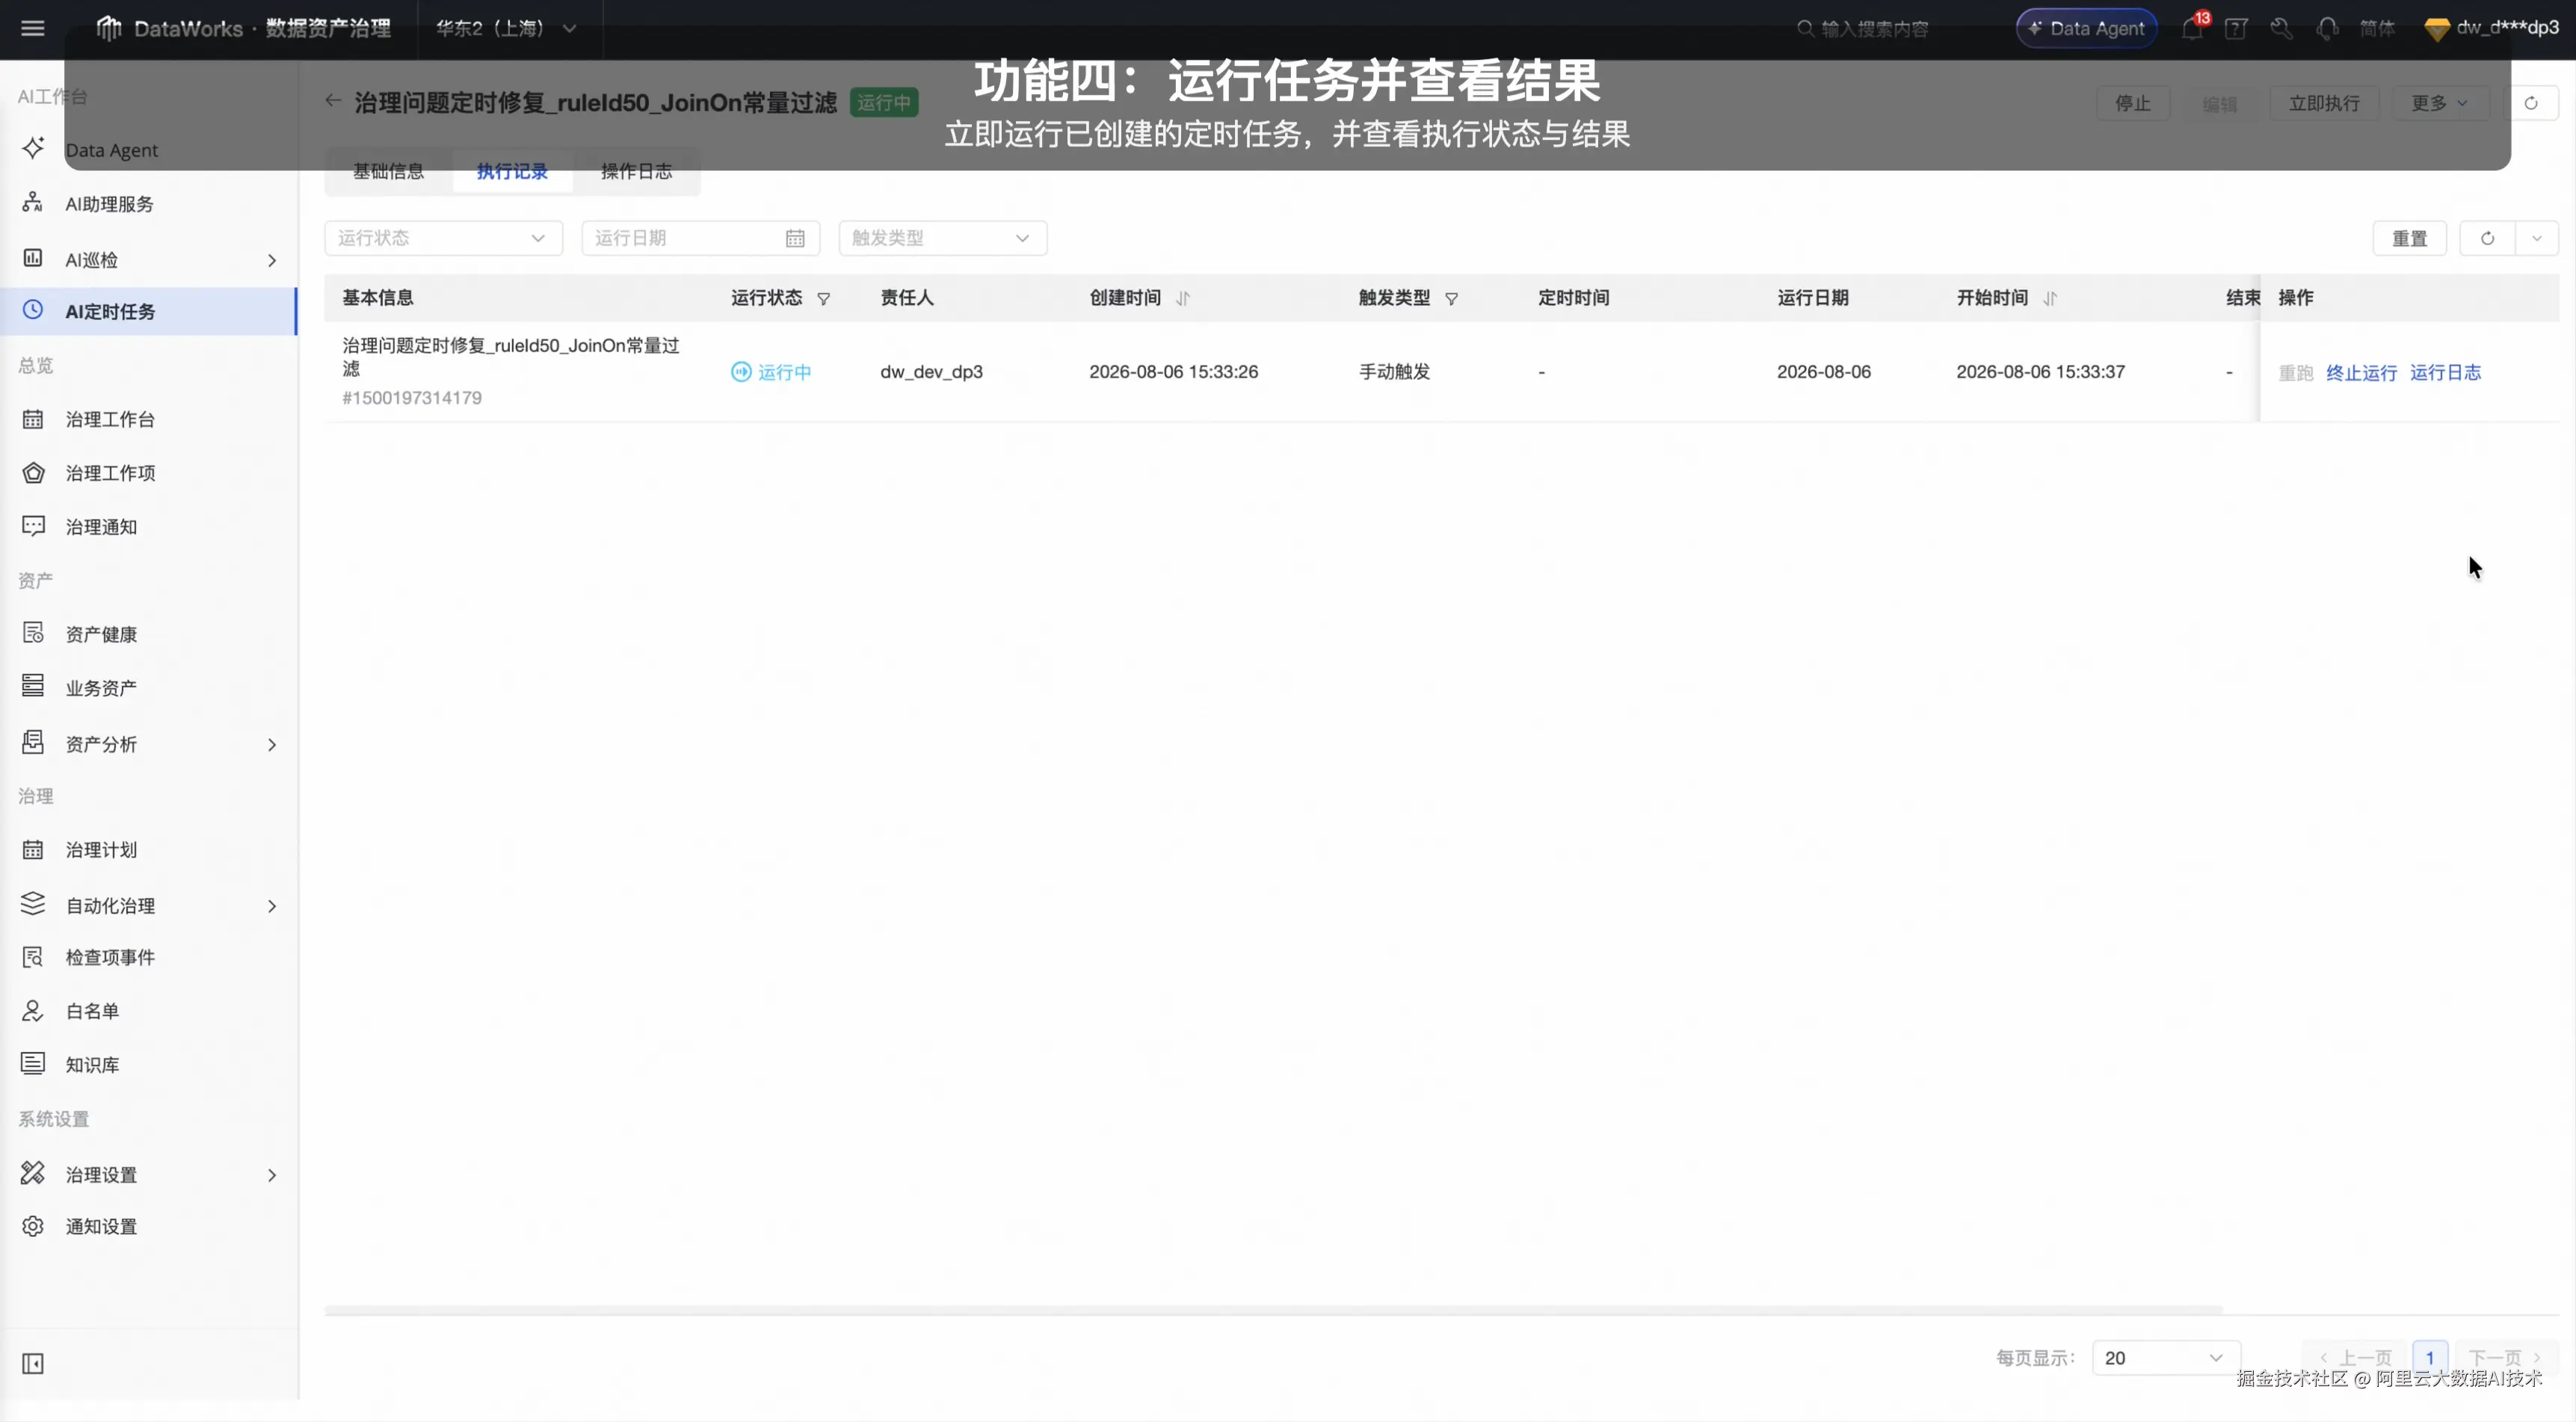Sort by 开始时间 column
This screenshot has height=1422, width=2576.
click(x=2050, y=299)
